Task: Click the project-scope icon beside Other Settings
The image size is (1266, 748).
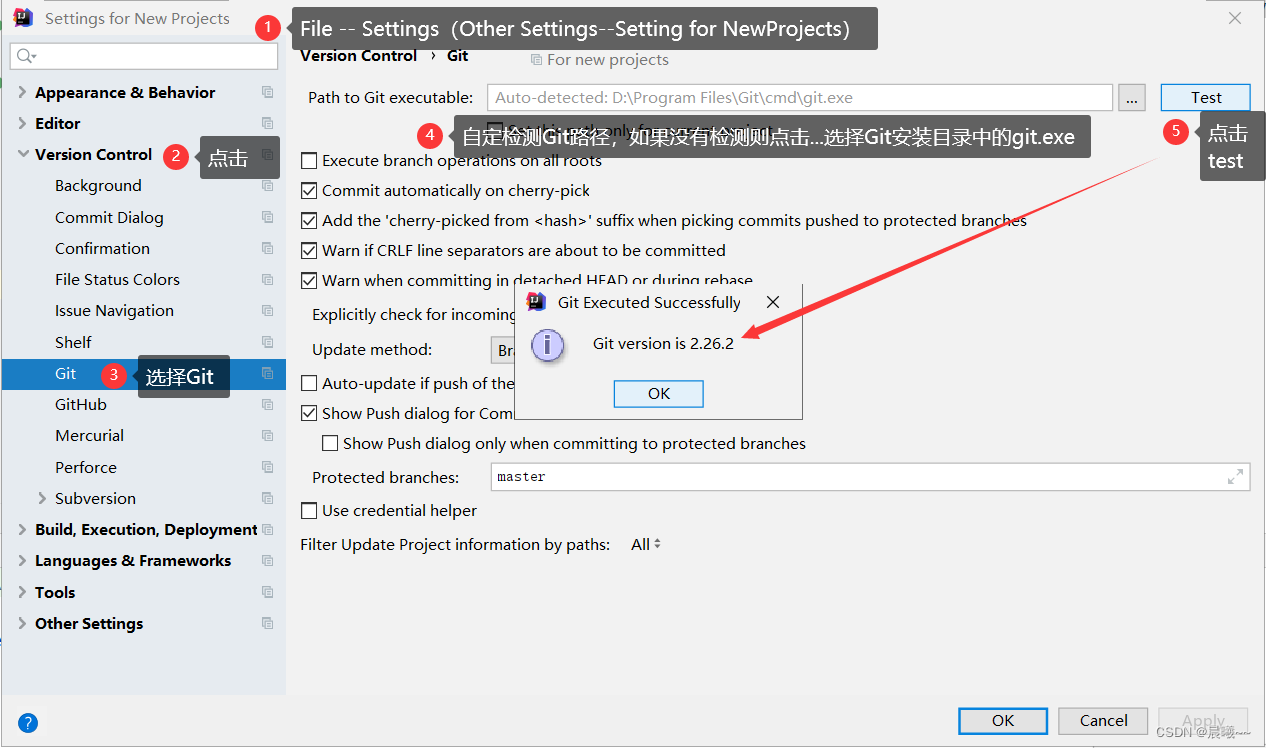Action: point(267,623)
